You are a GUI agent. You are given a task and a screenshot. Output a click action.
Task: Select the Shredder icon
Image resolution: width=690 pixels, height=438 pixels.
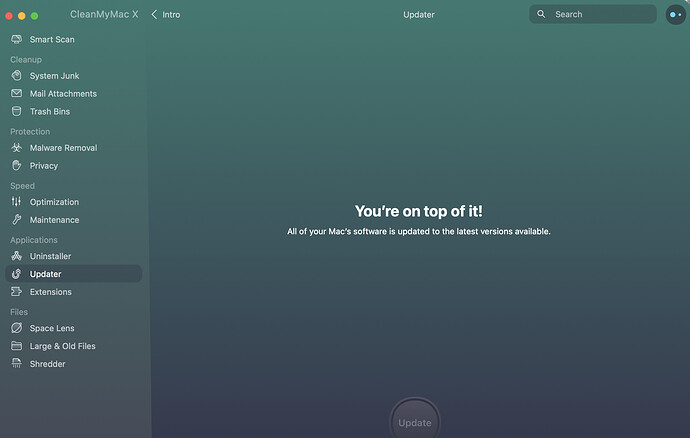(16, 364)
